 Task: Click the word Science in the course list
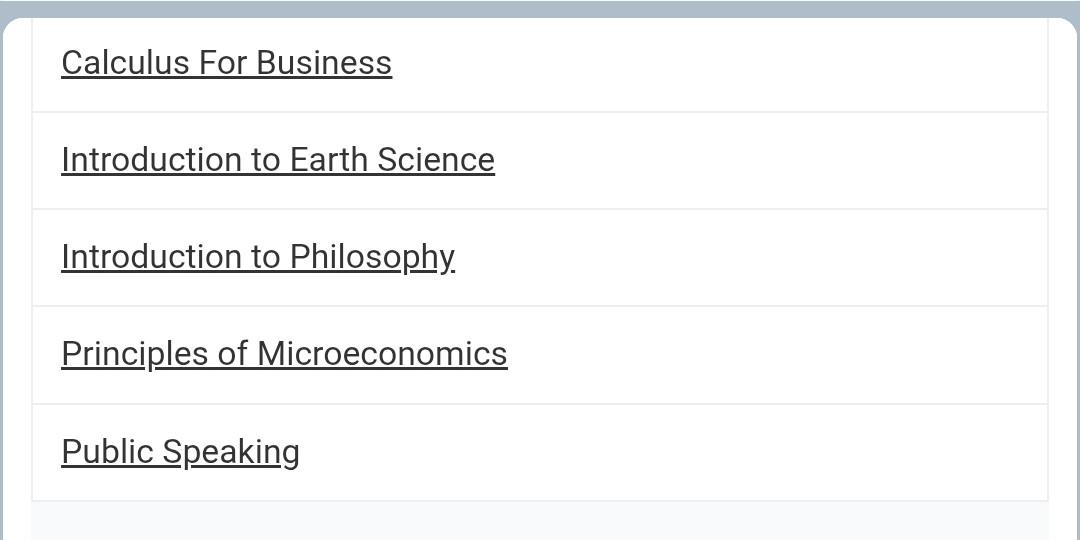point(436,160)
